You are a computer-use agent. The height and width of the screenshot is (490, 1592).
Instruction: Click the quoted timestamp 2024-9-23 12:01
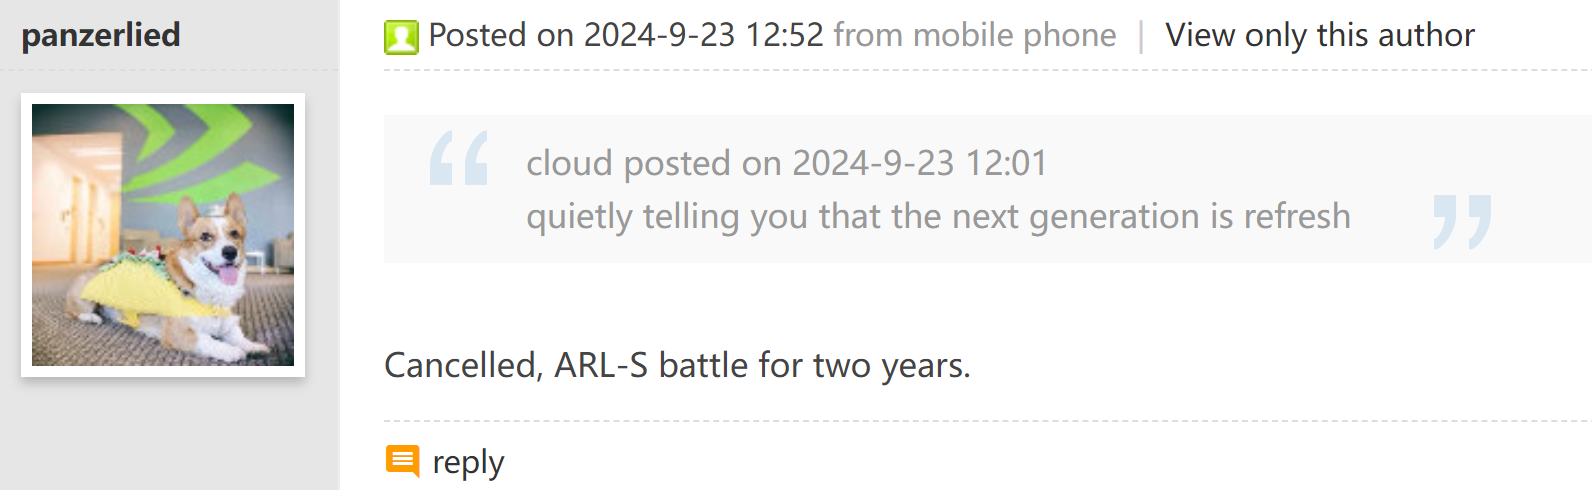[919, 163]
